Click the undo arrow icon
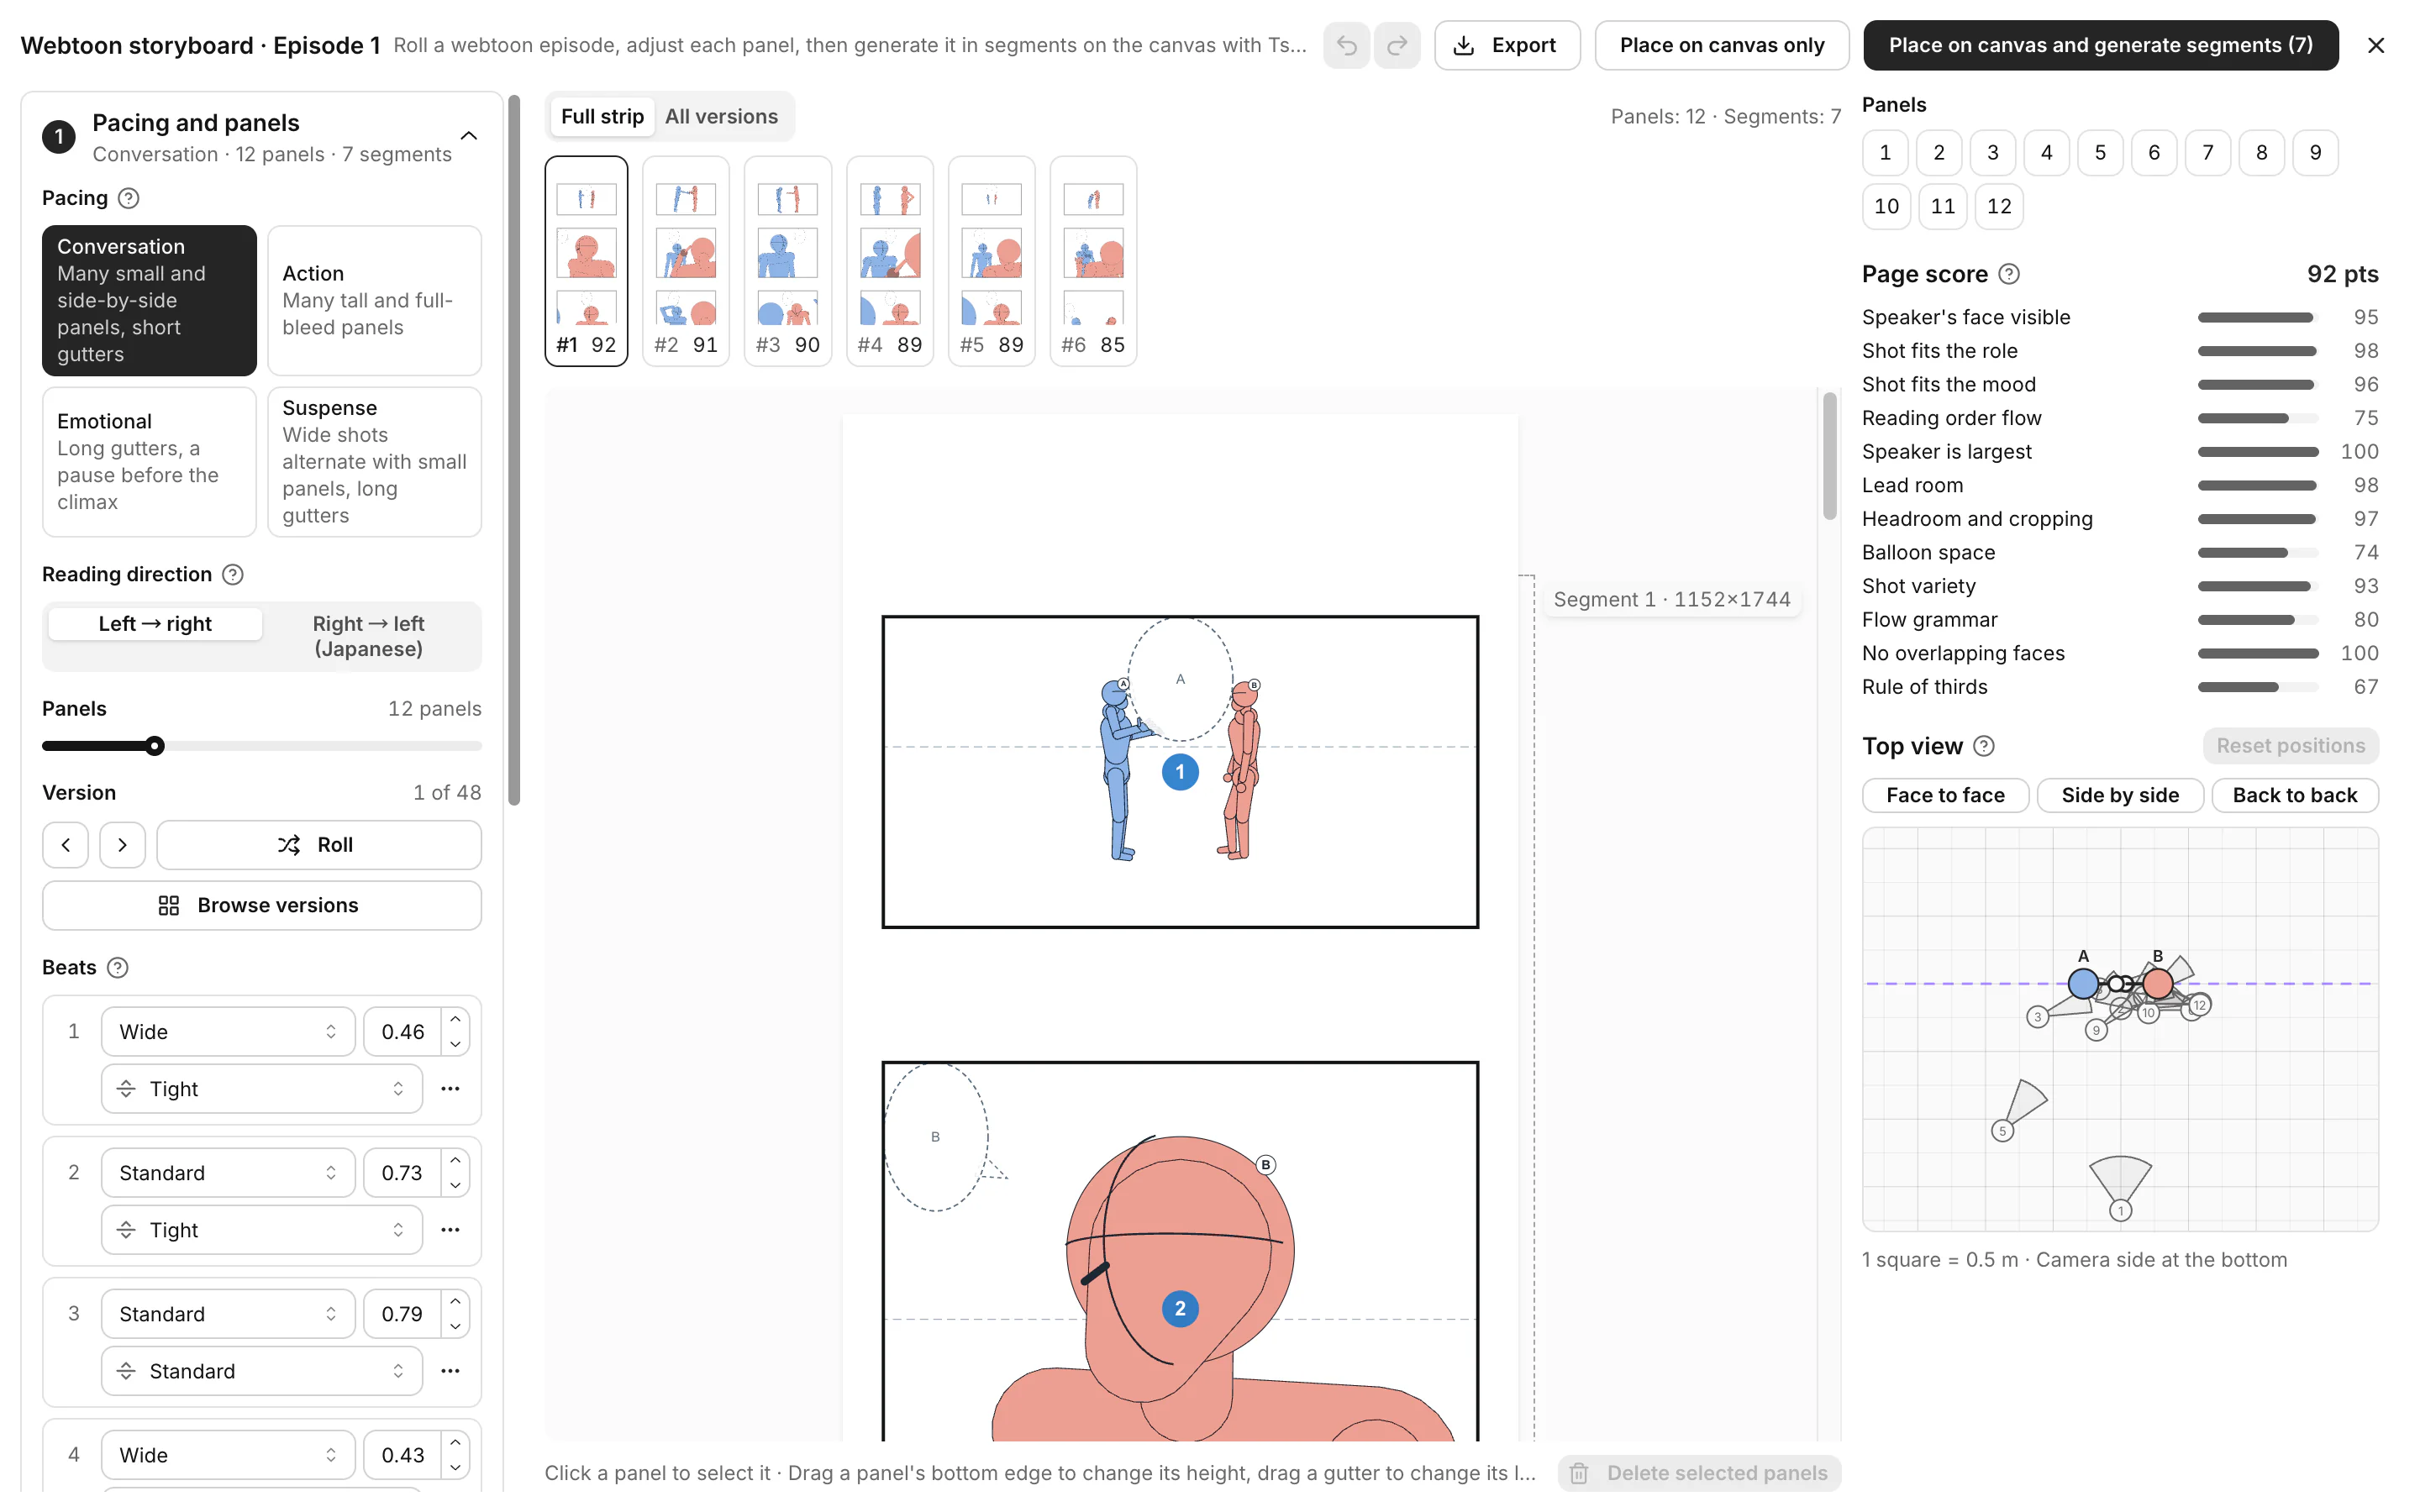 [1346, 45]
